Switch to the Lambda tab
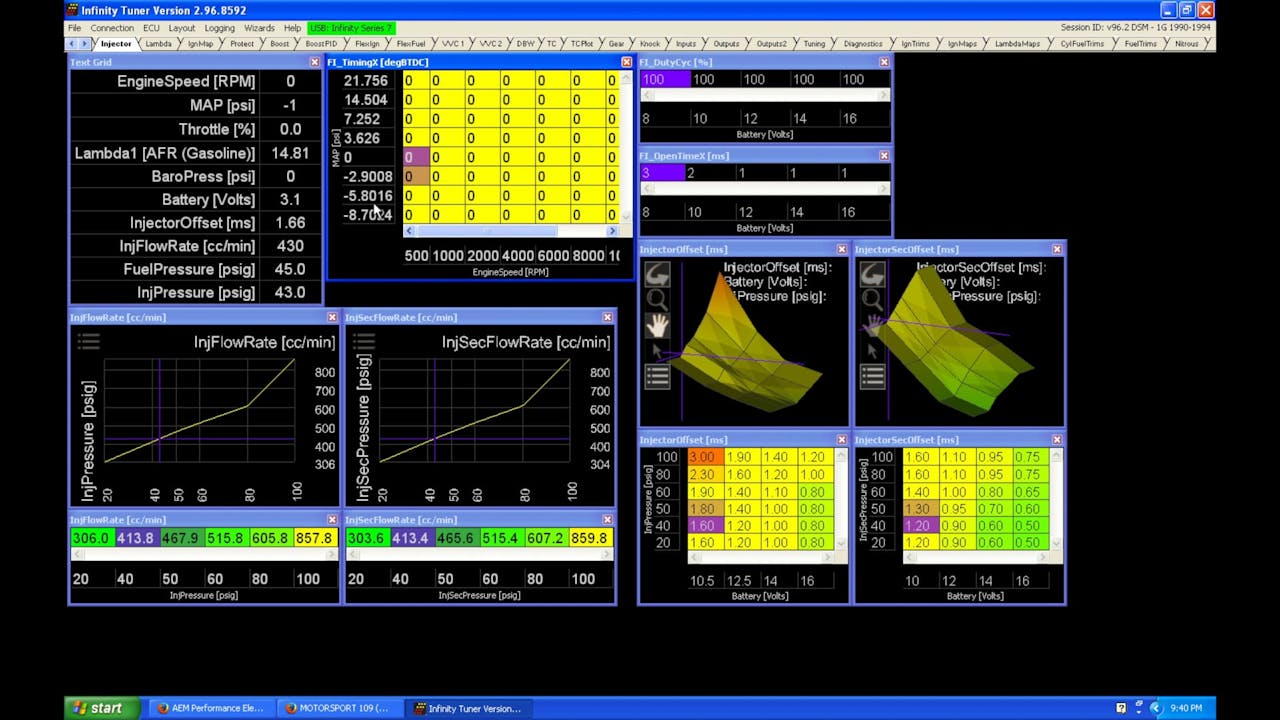Viewport: 1280px width, 720px height. tap(158, 43)
